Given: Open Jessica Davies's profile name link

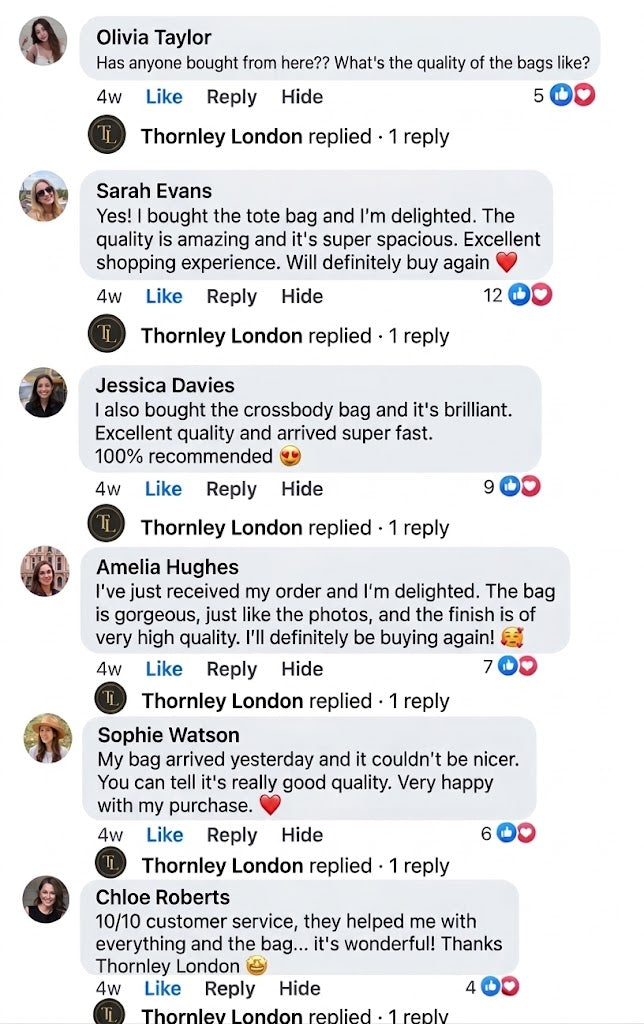Looking at the screenshot, I should pyautogui.click(x=165, y=385).
